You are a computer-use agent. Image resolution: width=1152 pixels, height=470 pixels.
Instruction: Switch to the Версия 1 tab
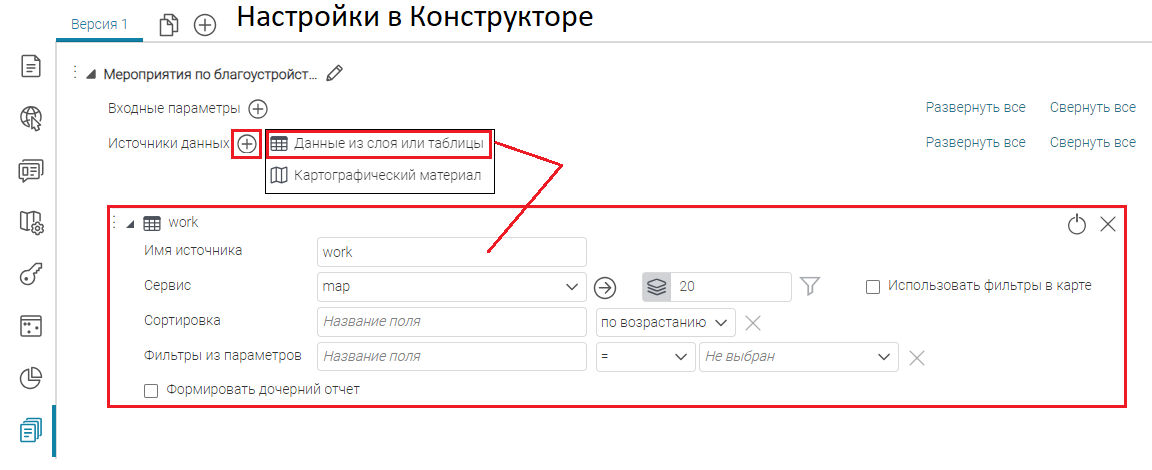(99, 24)
